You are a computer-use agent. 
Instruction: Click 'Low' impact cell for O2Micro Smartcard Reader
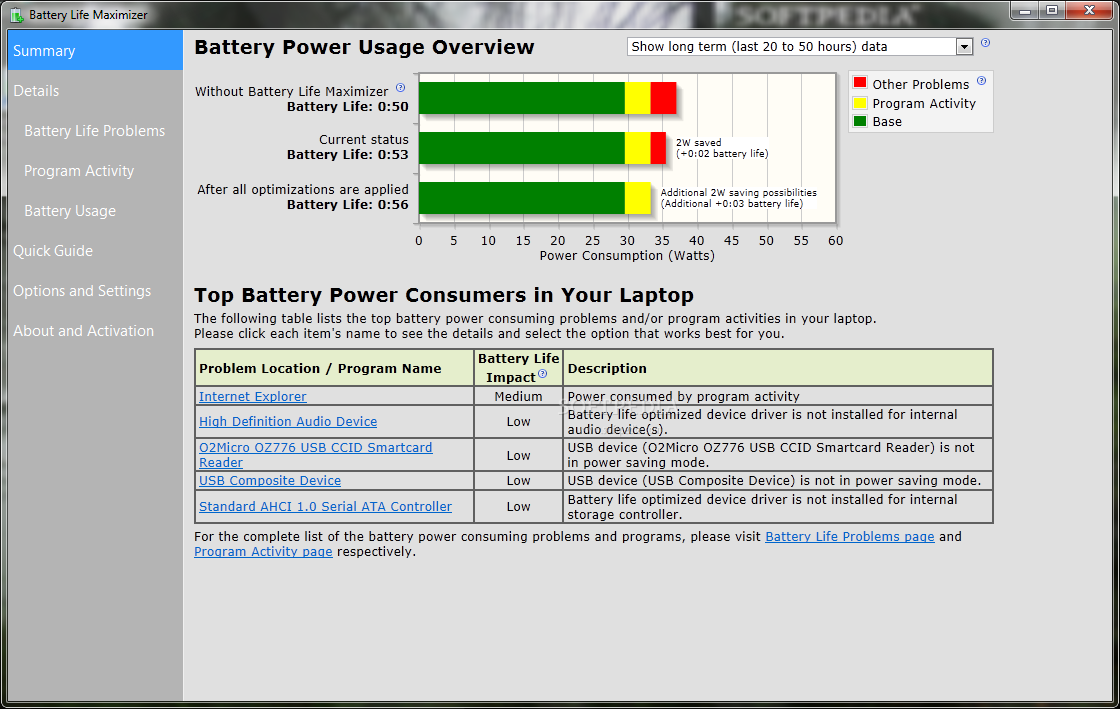pyautogui.click(x=519, y=456)
